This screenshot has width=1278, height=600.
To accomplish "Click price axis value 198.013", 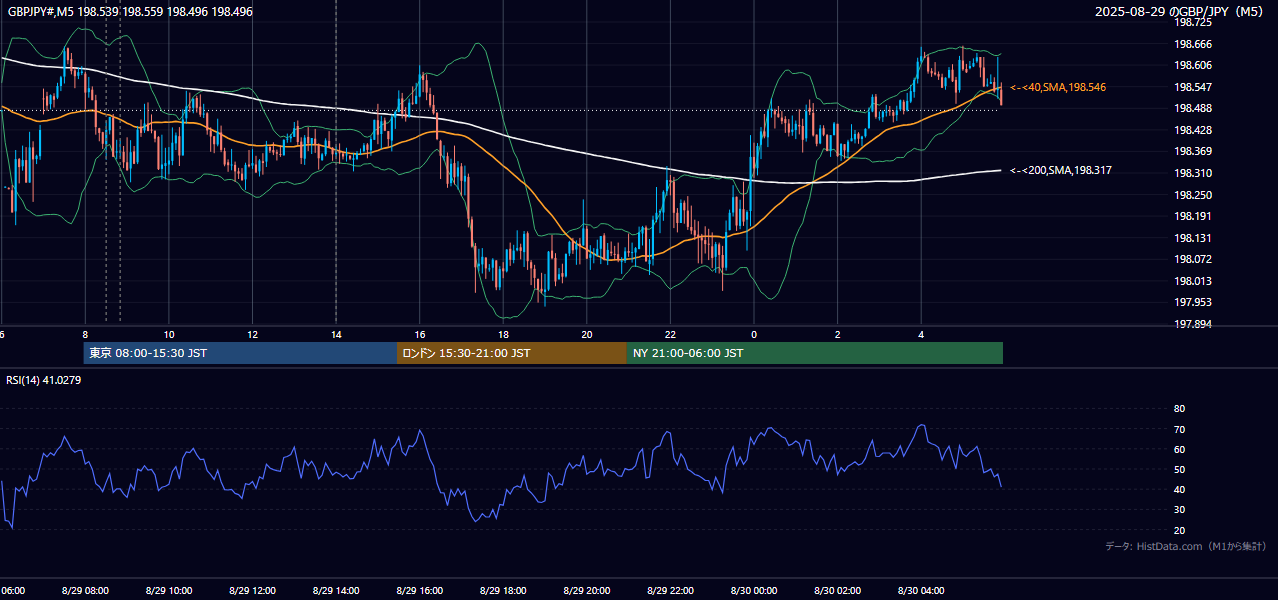I will tap(1193, 281).
